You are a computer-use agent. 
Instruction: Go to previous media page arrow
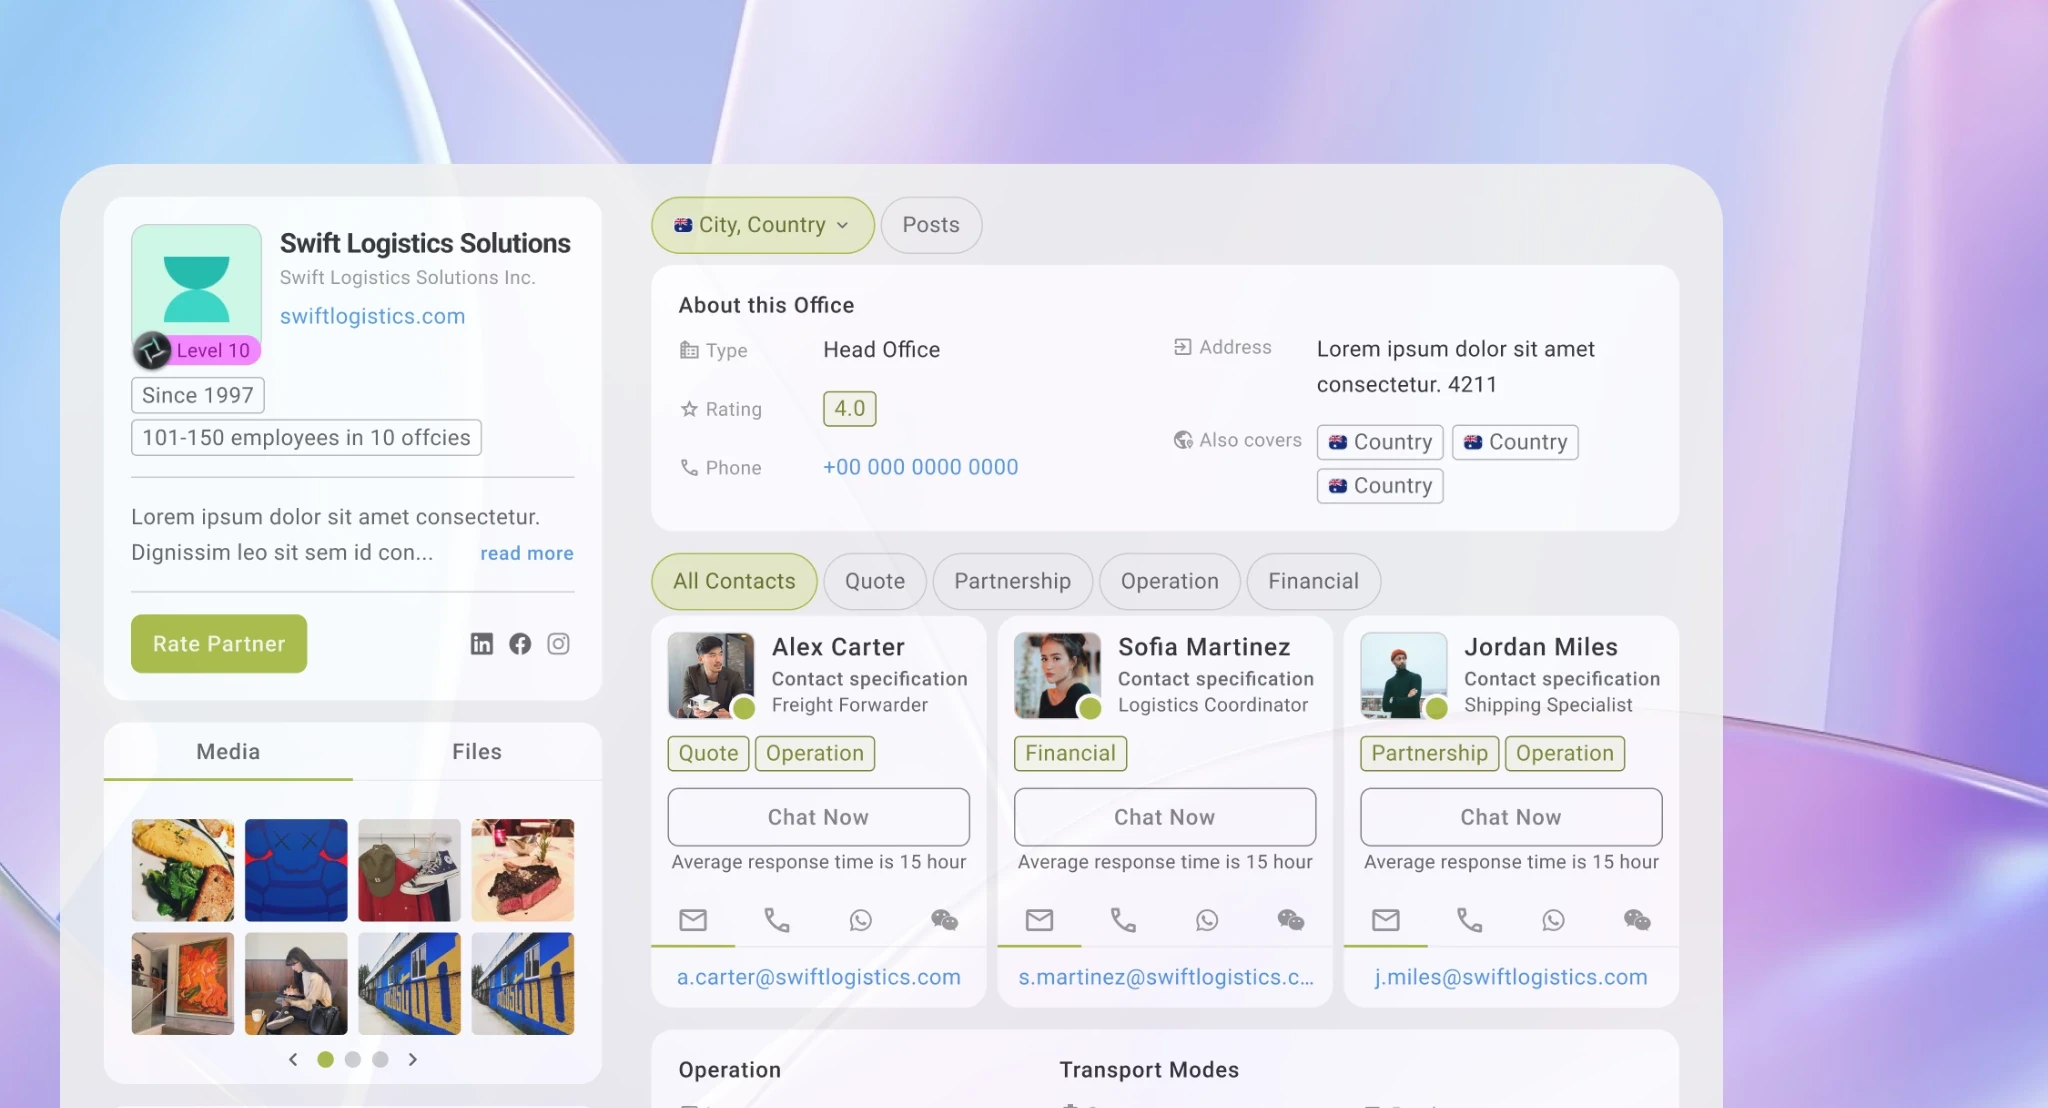coord(293,1060)
